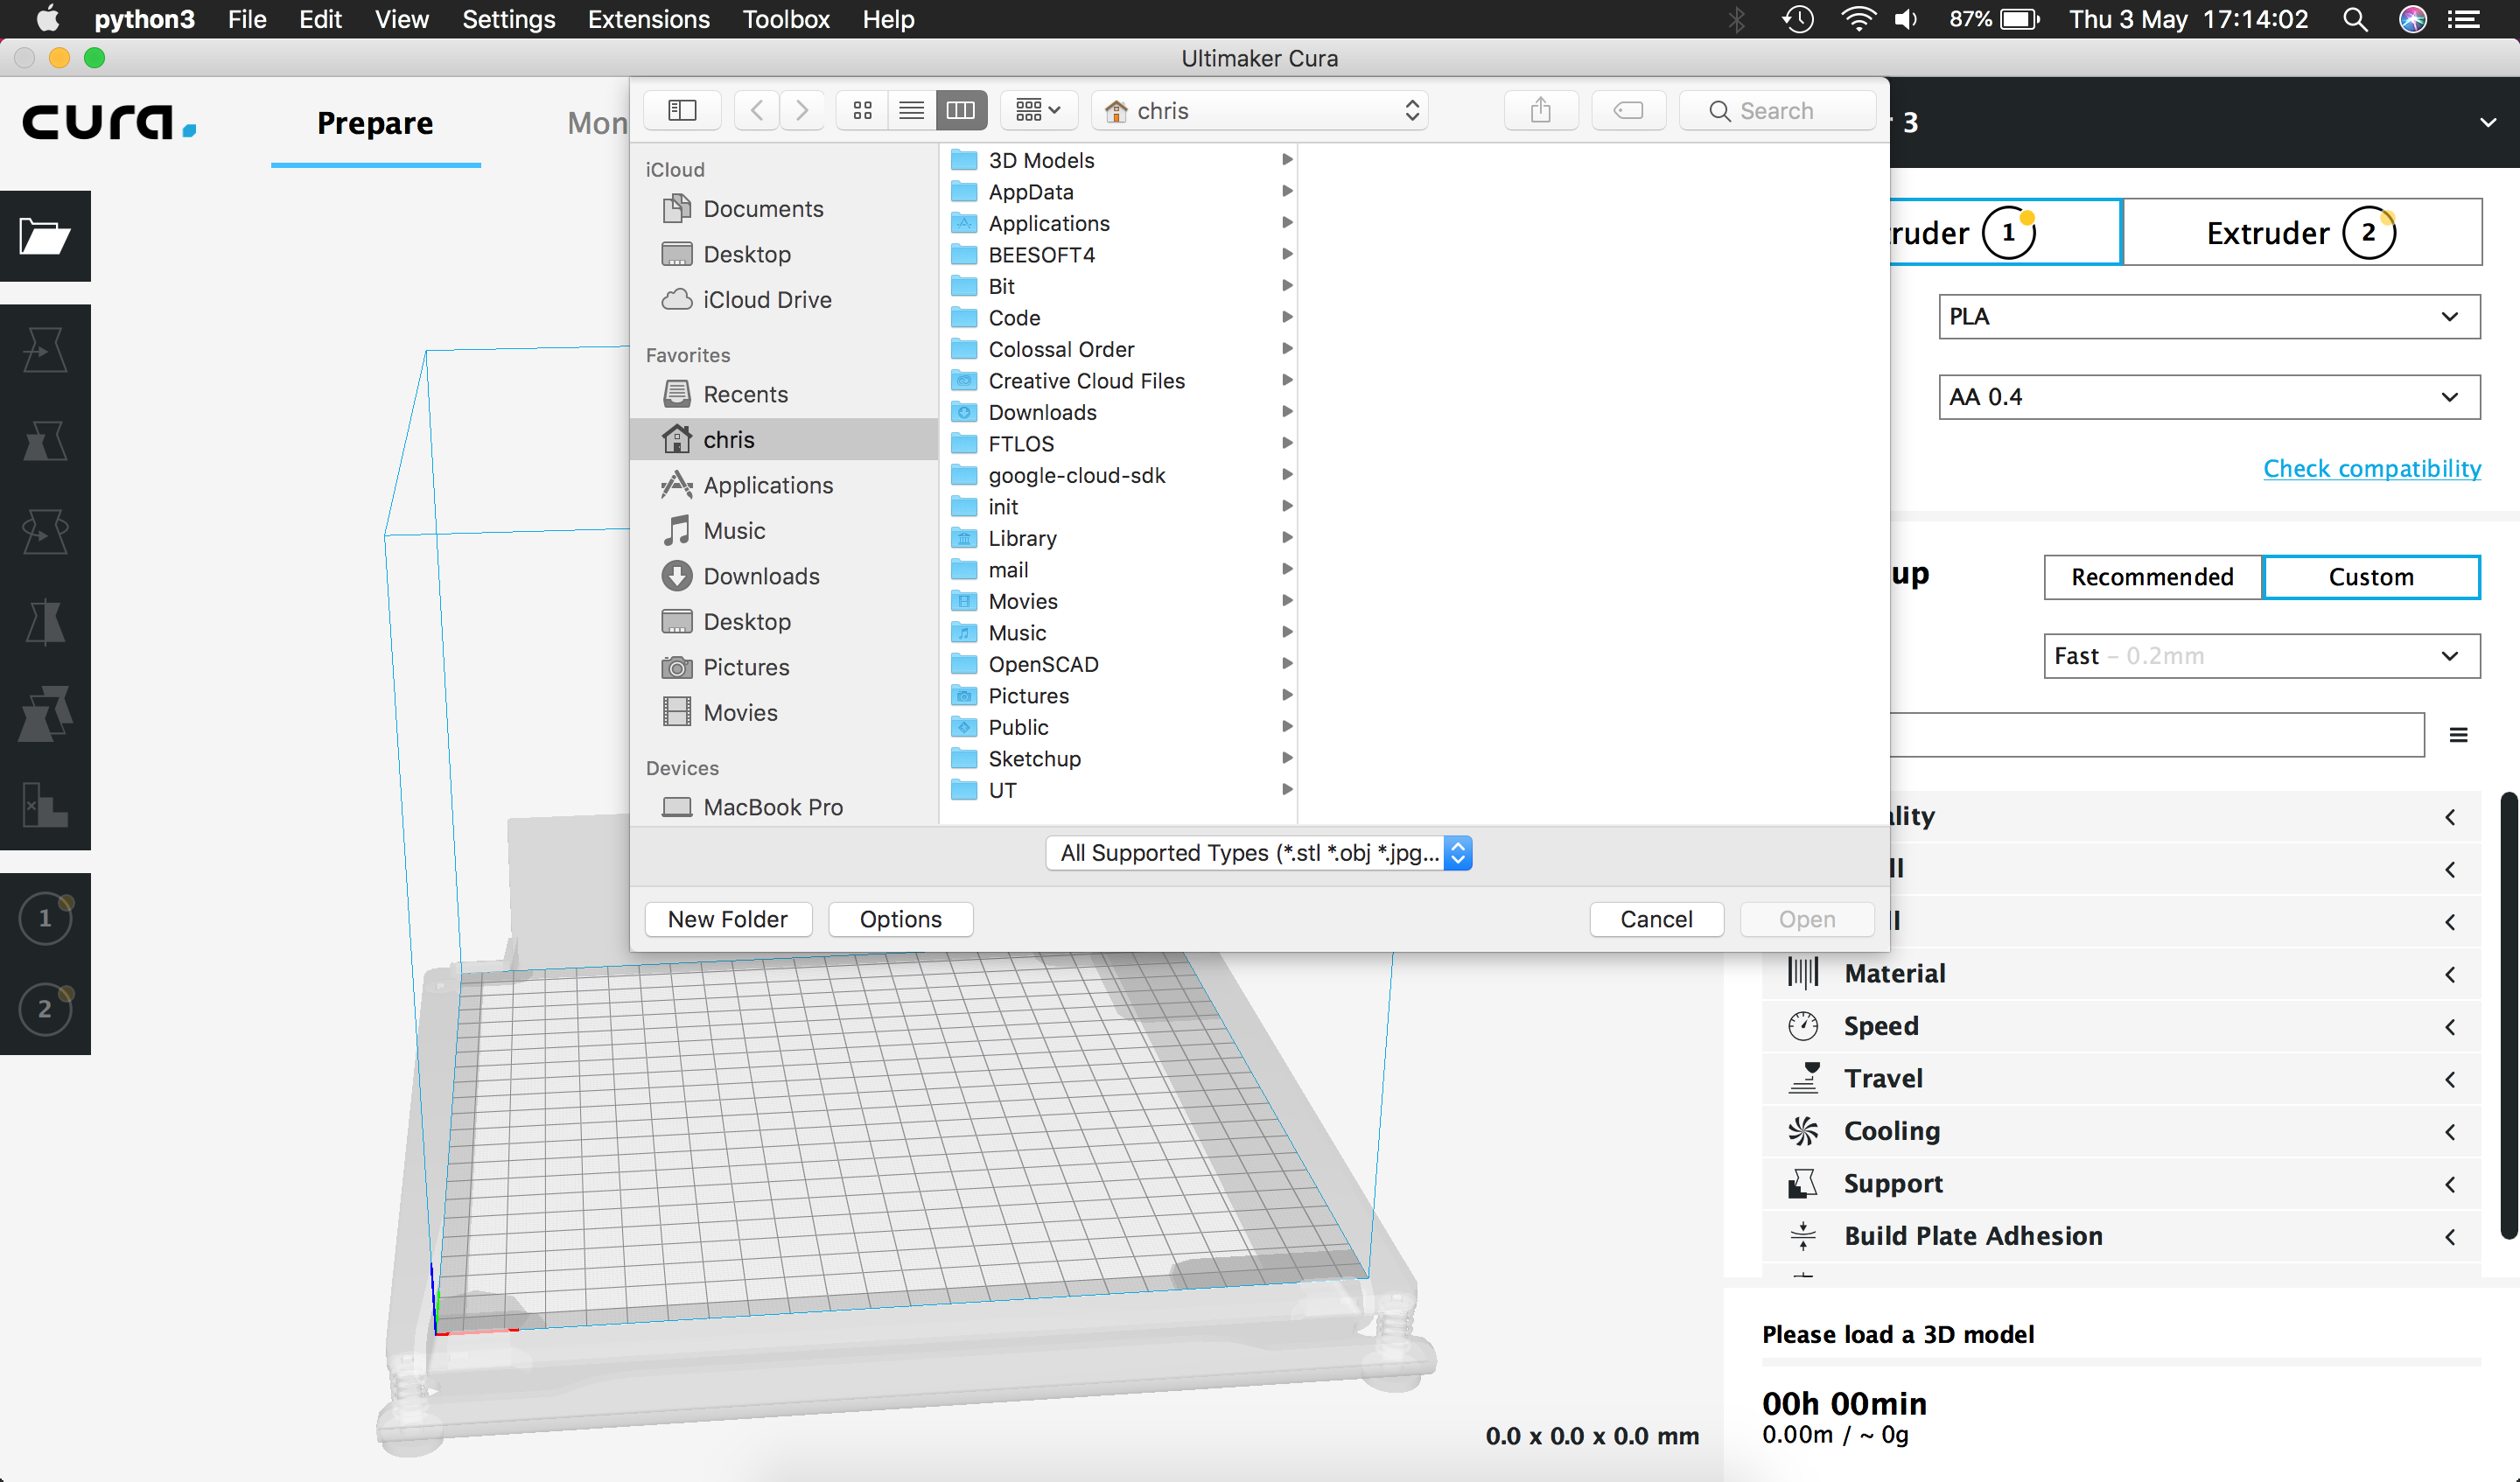2520x1482 pixels.
Task: Click the share icon in file dialog
Action: click(x=1540, y=110)
